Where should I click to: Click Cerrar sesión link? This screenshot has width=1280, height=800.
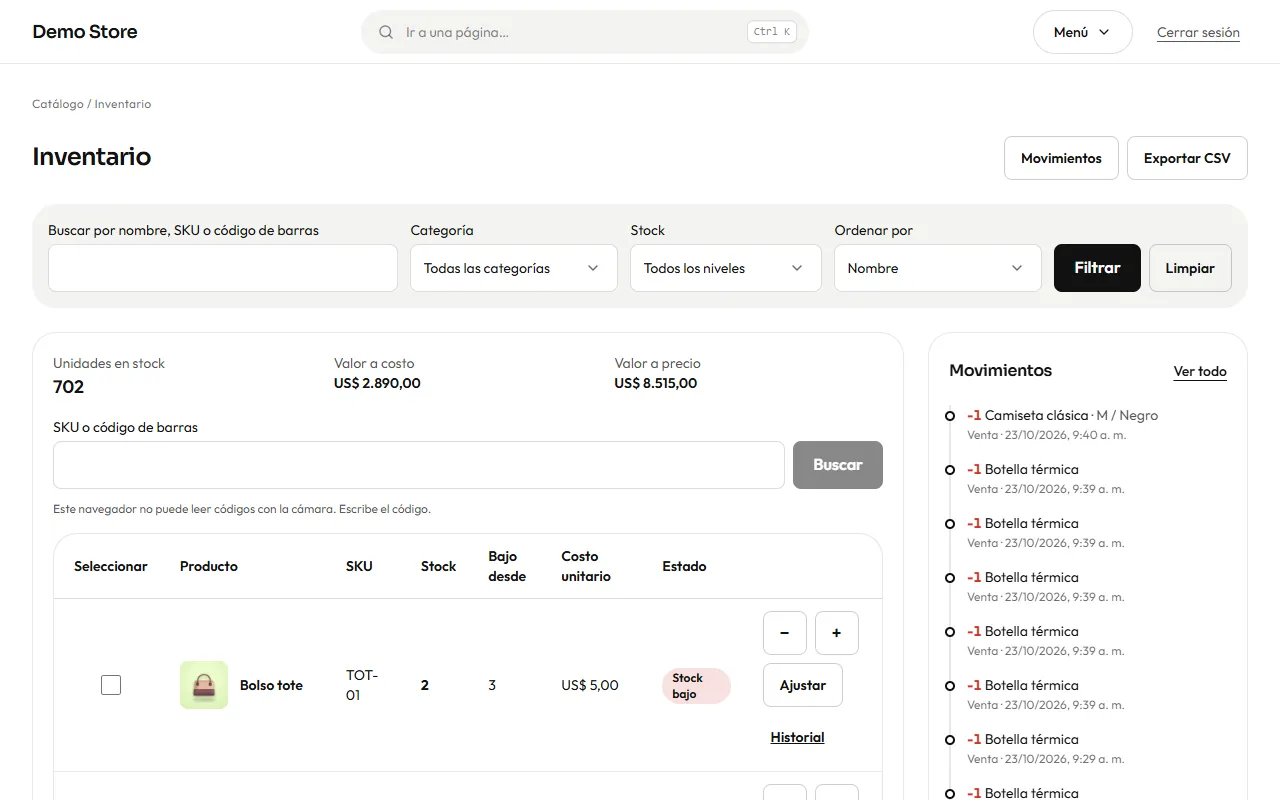tap(1198, 32)
